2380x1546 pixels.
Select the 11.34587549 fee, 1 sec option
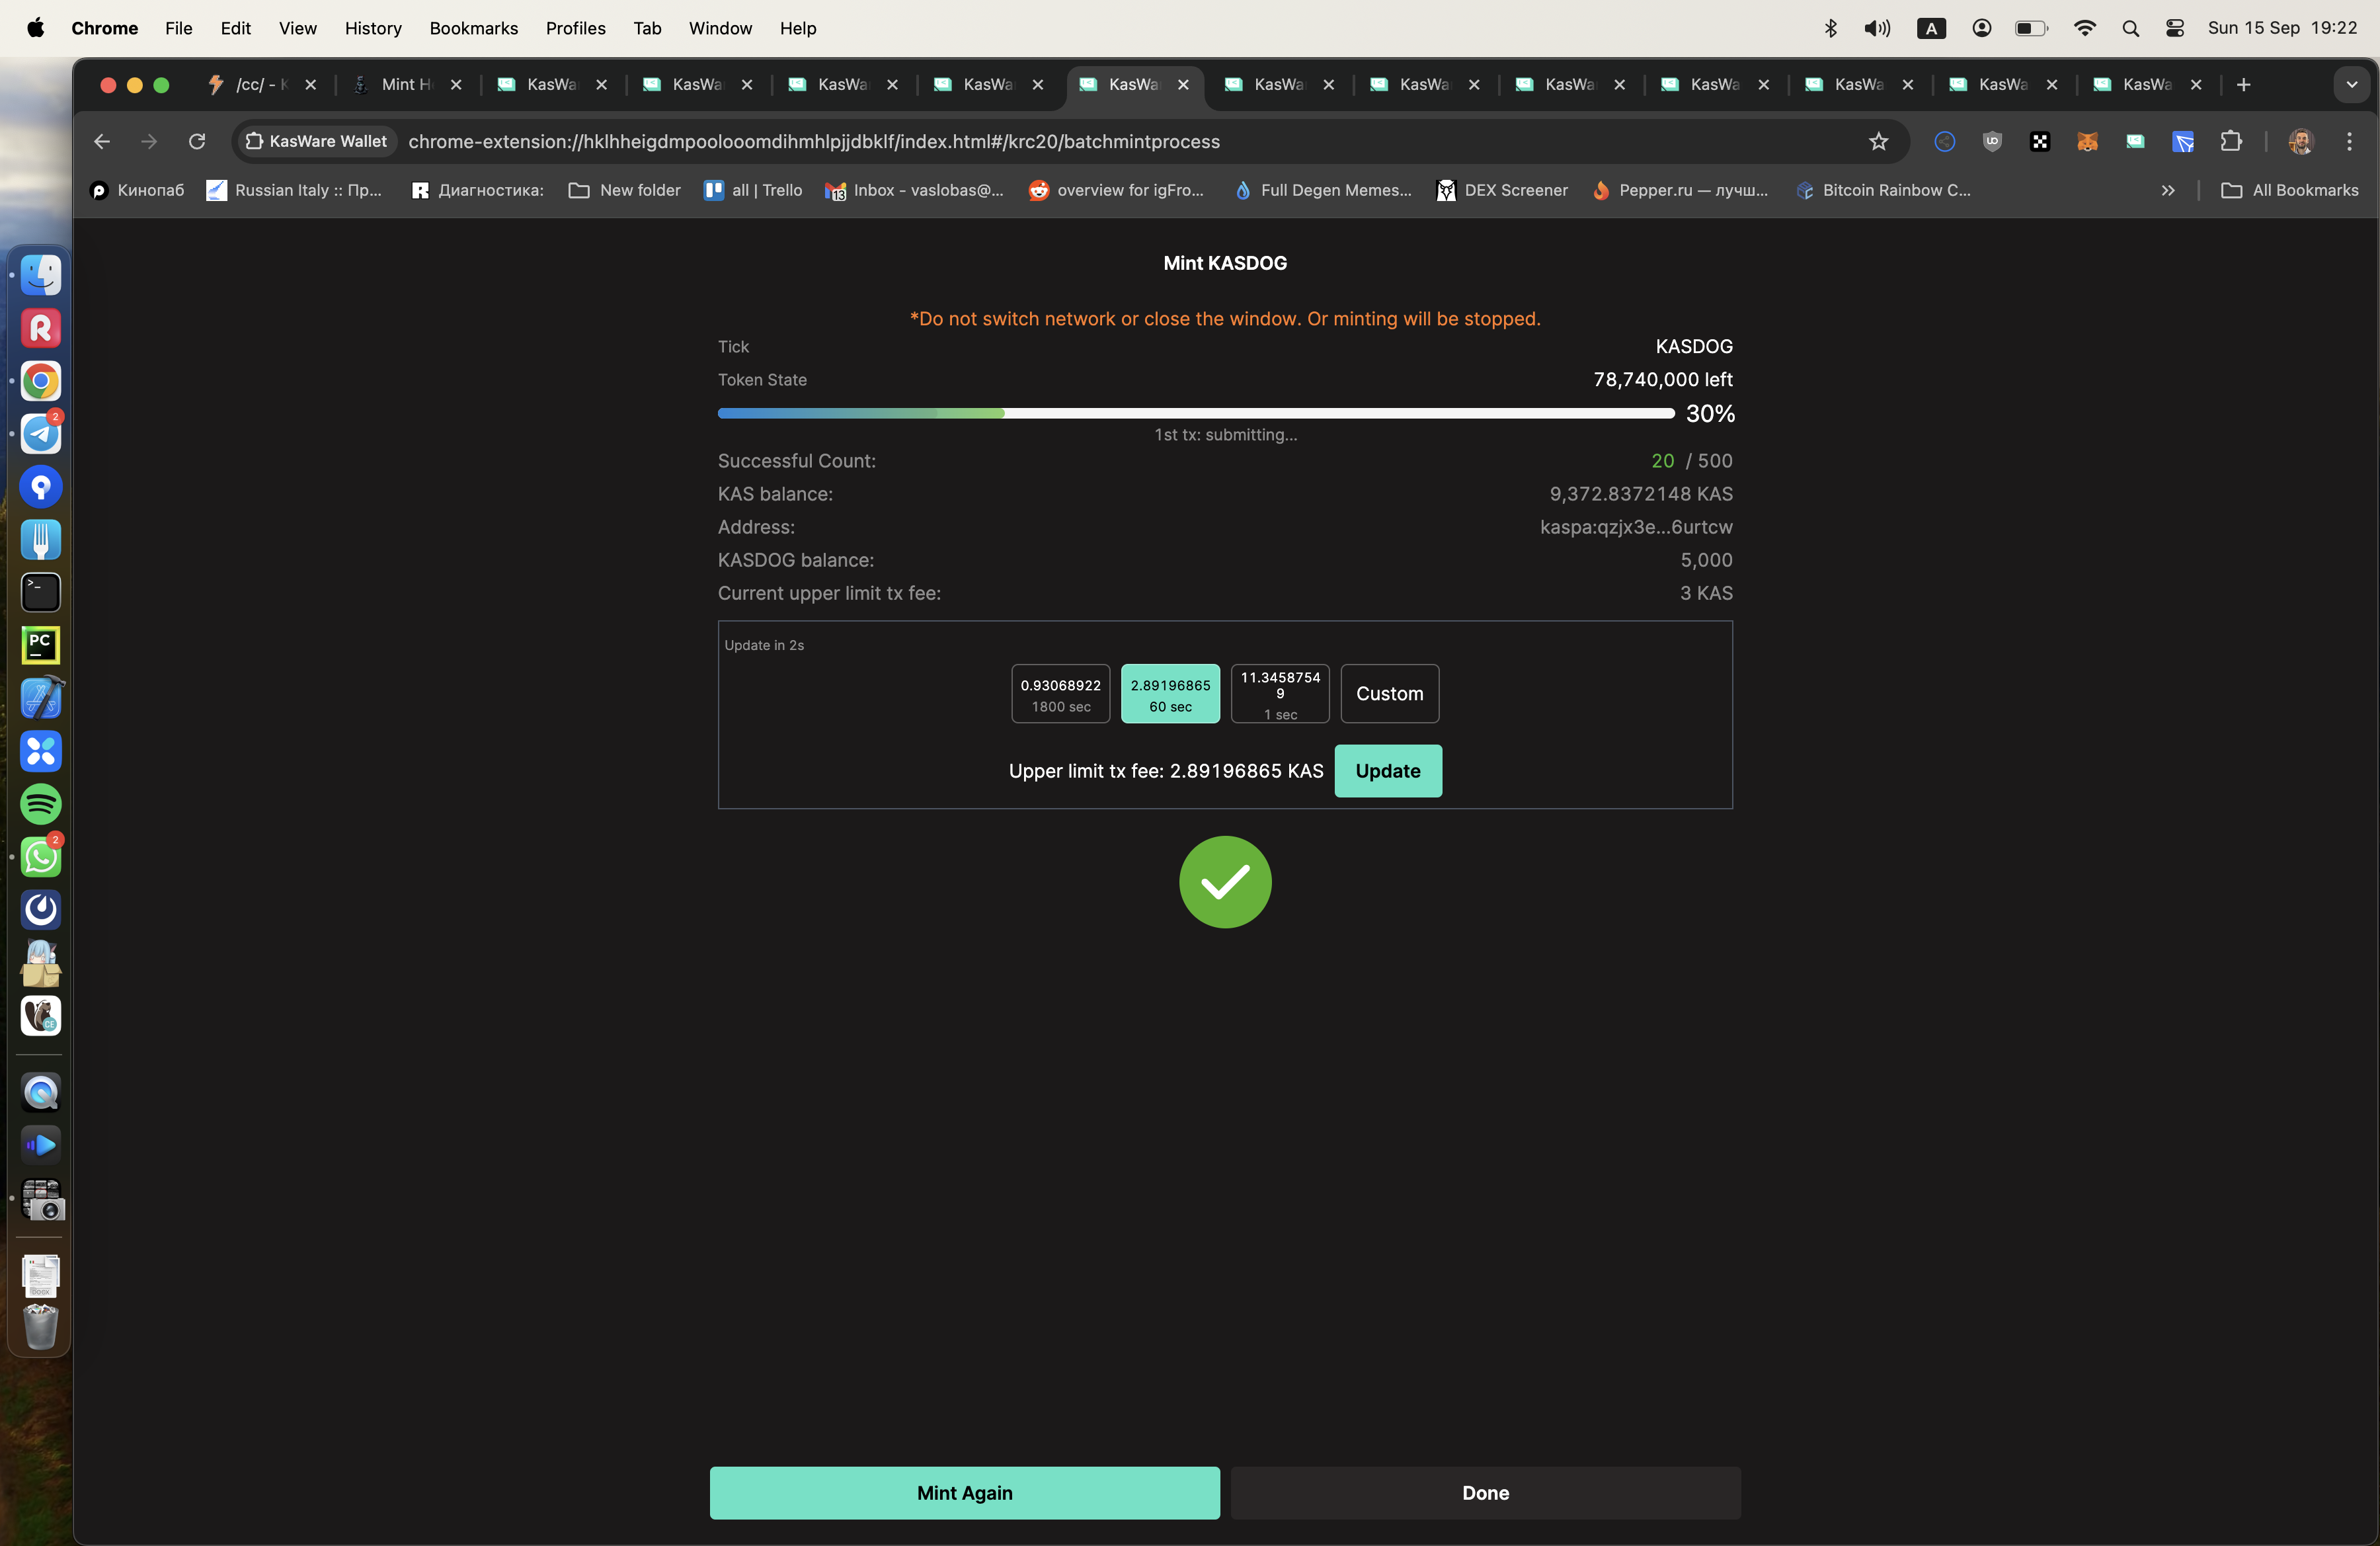[x=1280, y=694]
